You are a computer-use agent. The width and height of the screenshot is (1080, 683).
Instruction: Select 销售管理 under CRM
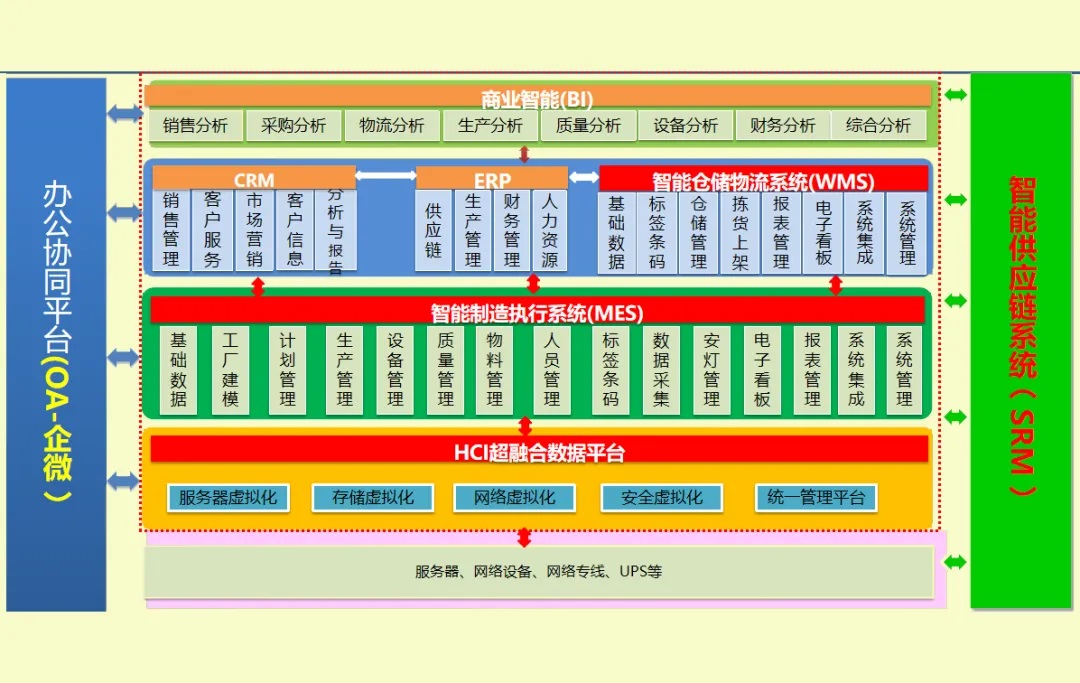pyautogui.click(x=171, y=230)
